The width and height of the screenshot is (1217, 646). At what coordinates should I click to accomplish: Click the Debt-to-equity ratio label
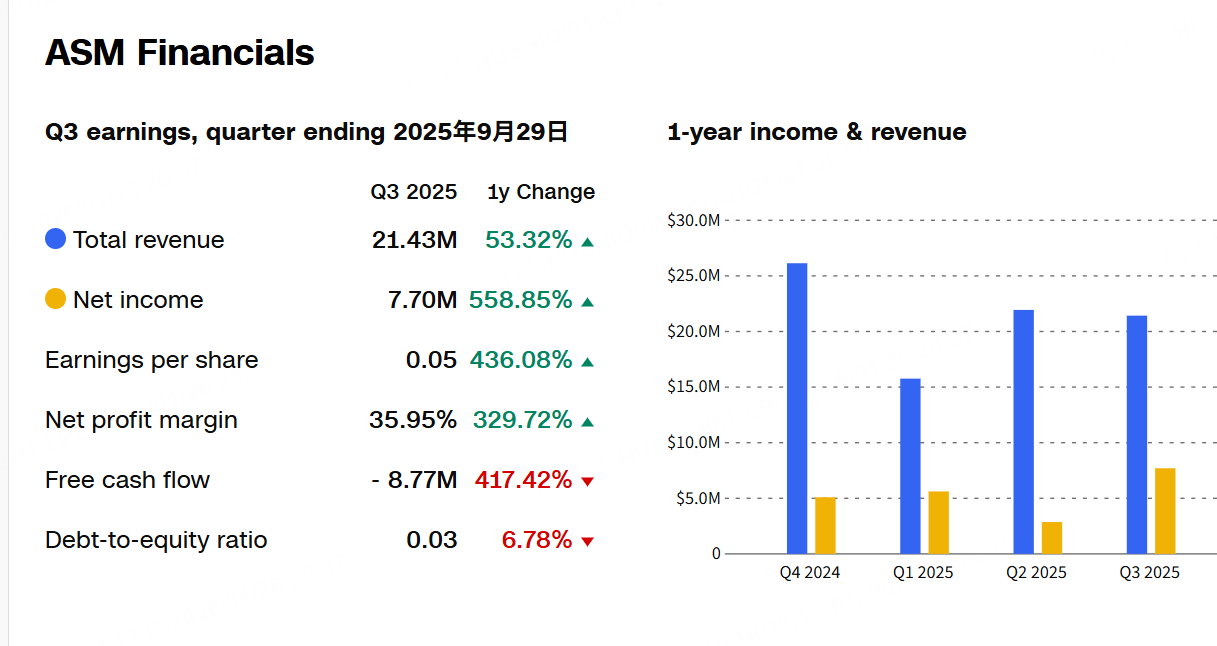tap(156, 540)
